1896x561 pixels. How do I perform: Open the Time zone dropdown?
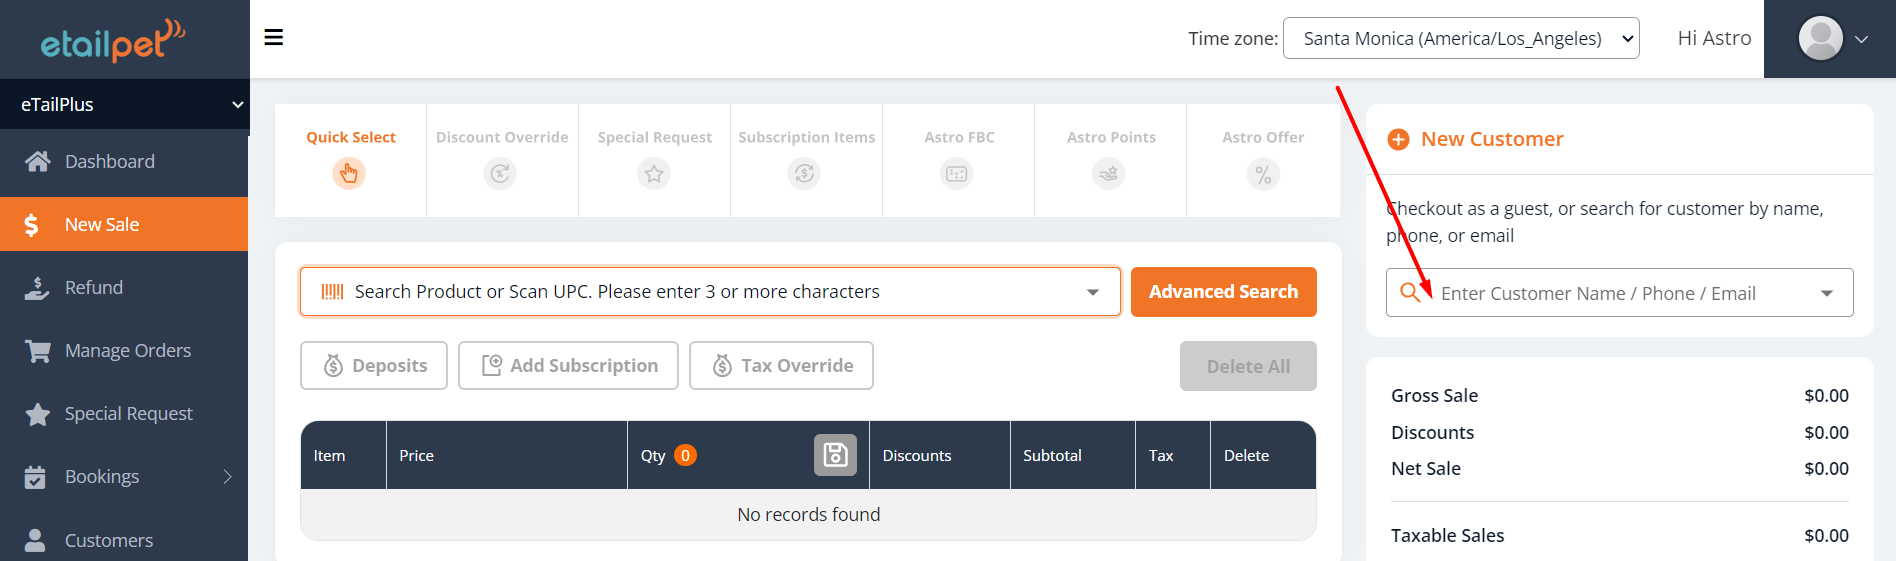(x=1460, y=39)
